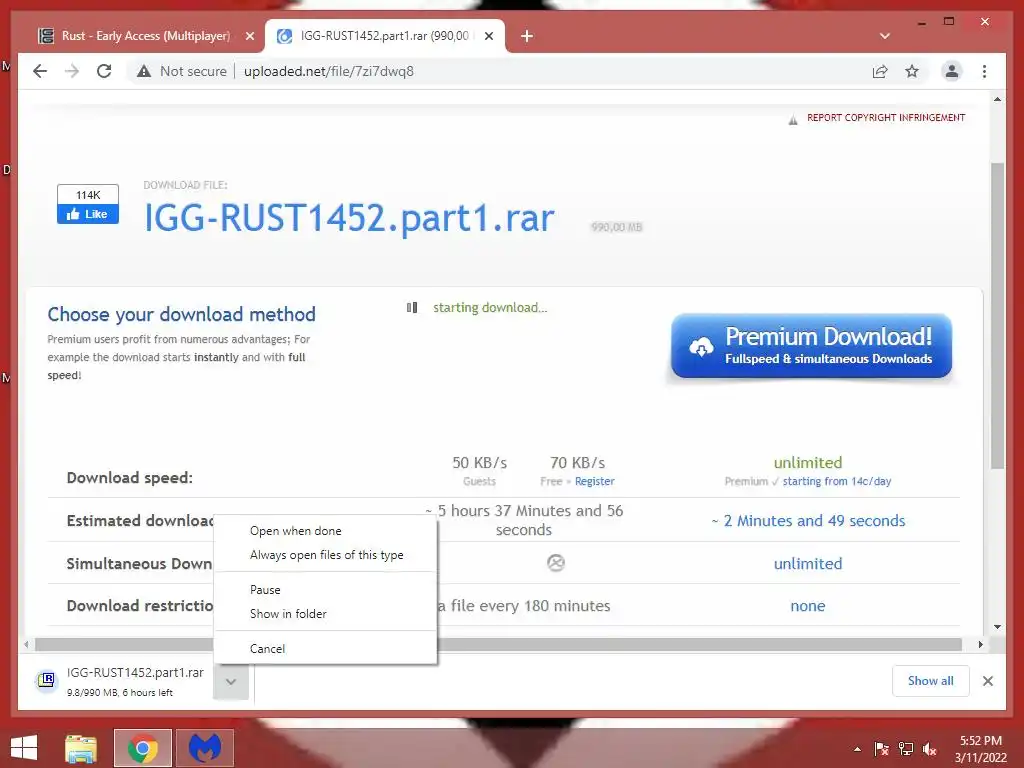This screenshot has width=1024, height=768.
Task: Reload the current page
Action: pyautogui.click(x=104, y=71)
